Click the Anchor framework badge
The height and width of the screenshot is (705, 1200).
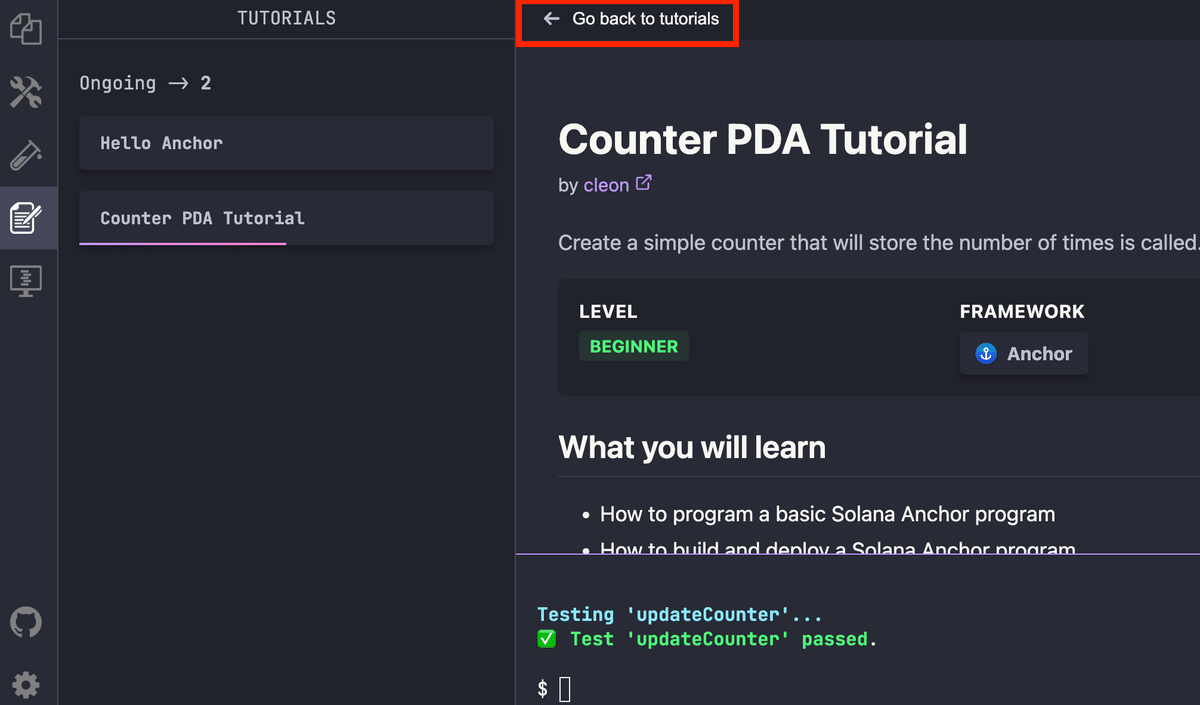1024,354
